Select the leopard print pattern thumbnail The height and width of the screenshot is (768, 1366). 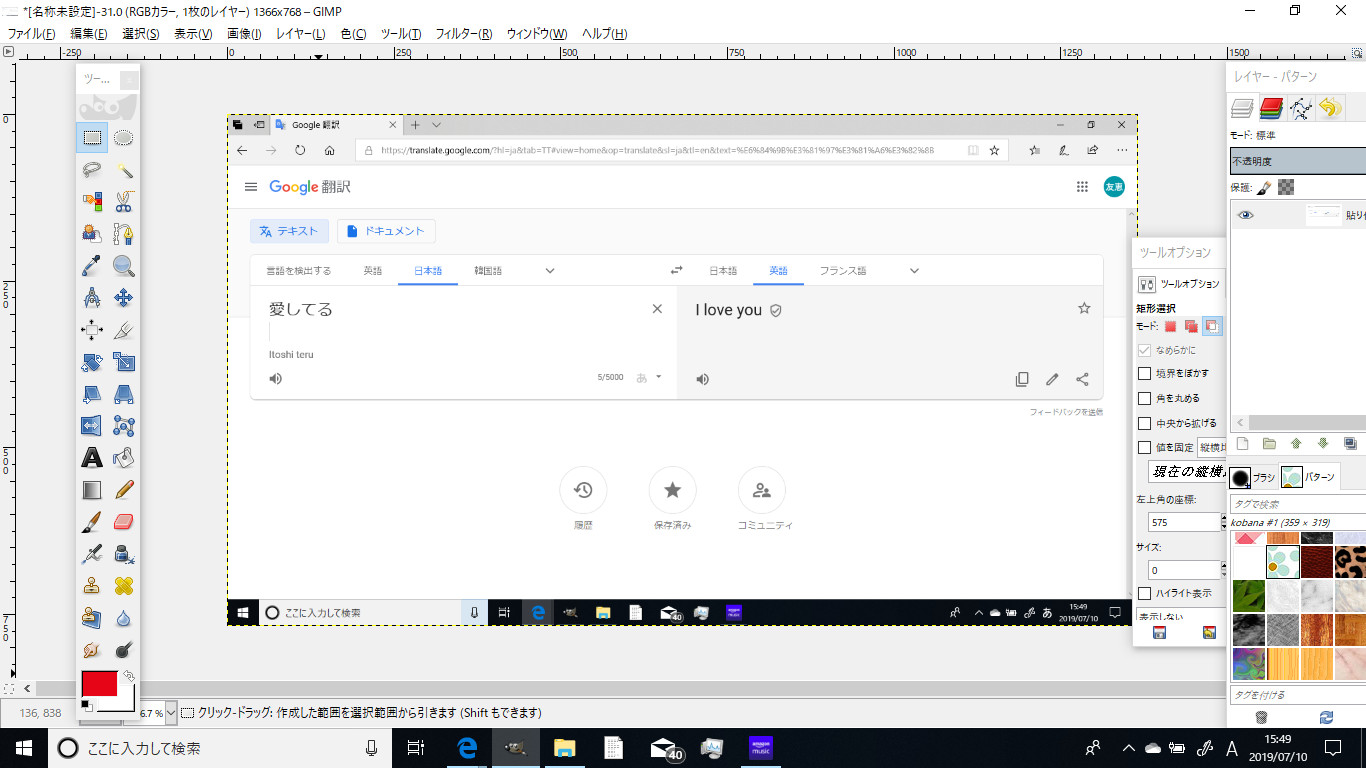[1350, 562]
